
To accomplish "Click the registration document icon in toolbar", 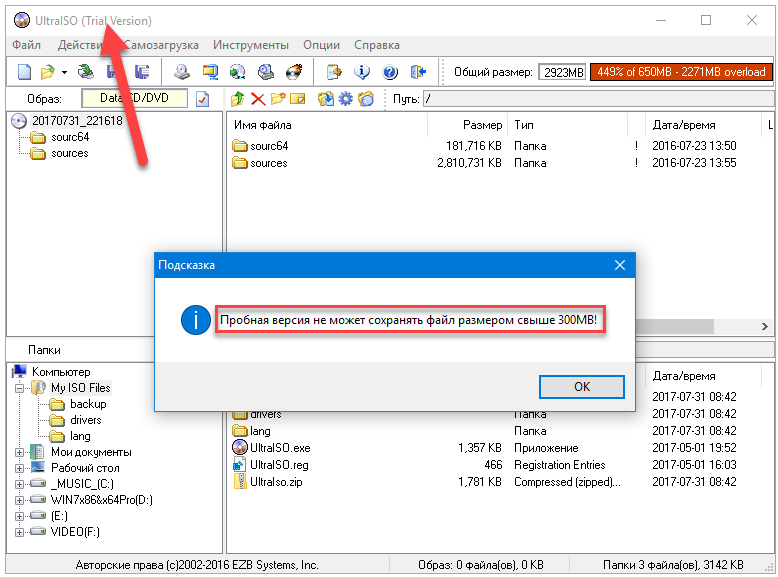I will [x=334, y=72].
